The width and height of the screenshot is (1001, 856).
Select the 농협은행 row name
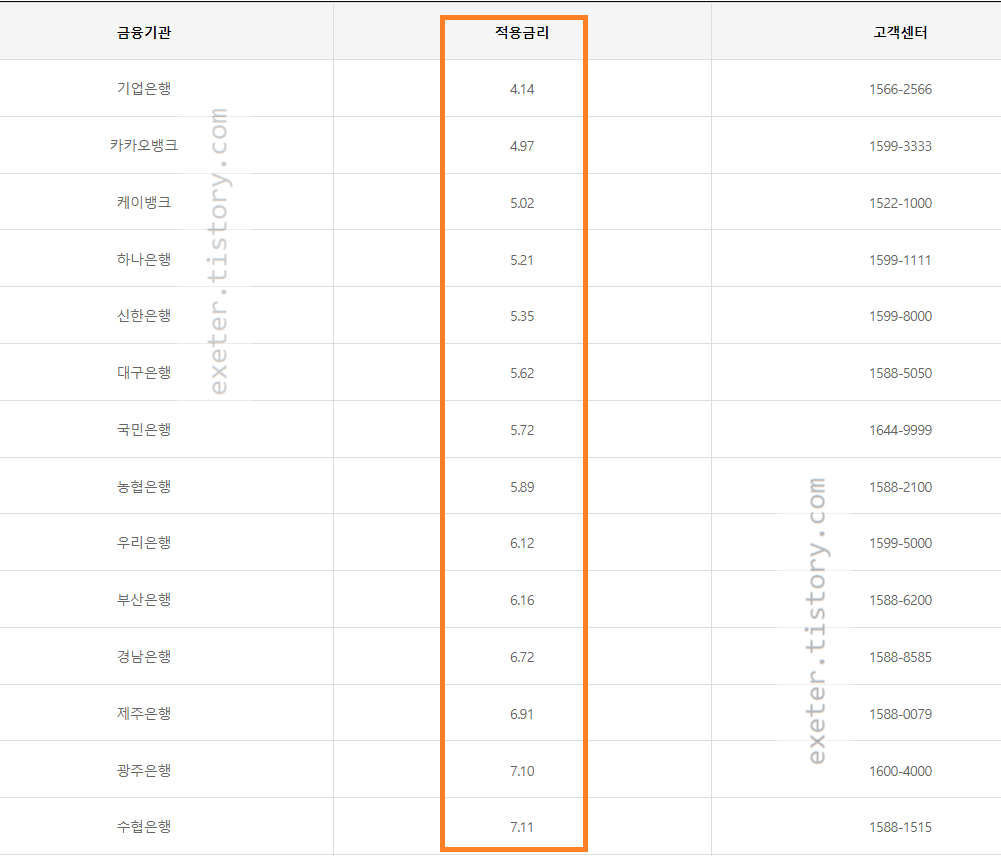pos(144,486)
